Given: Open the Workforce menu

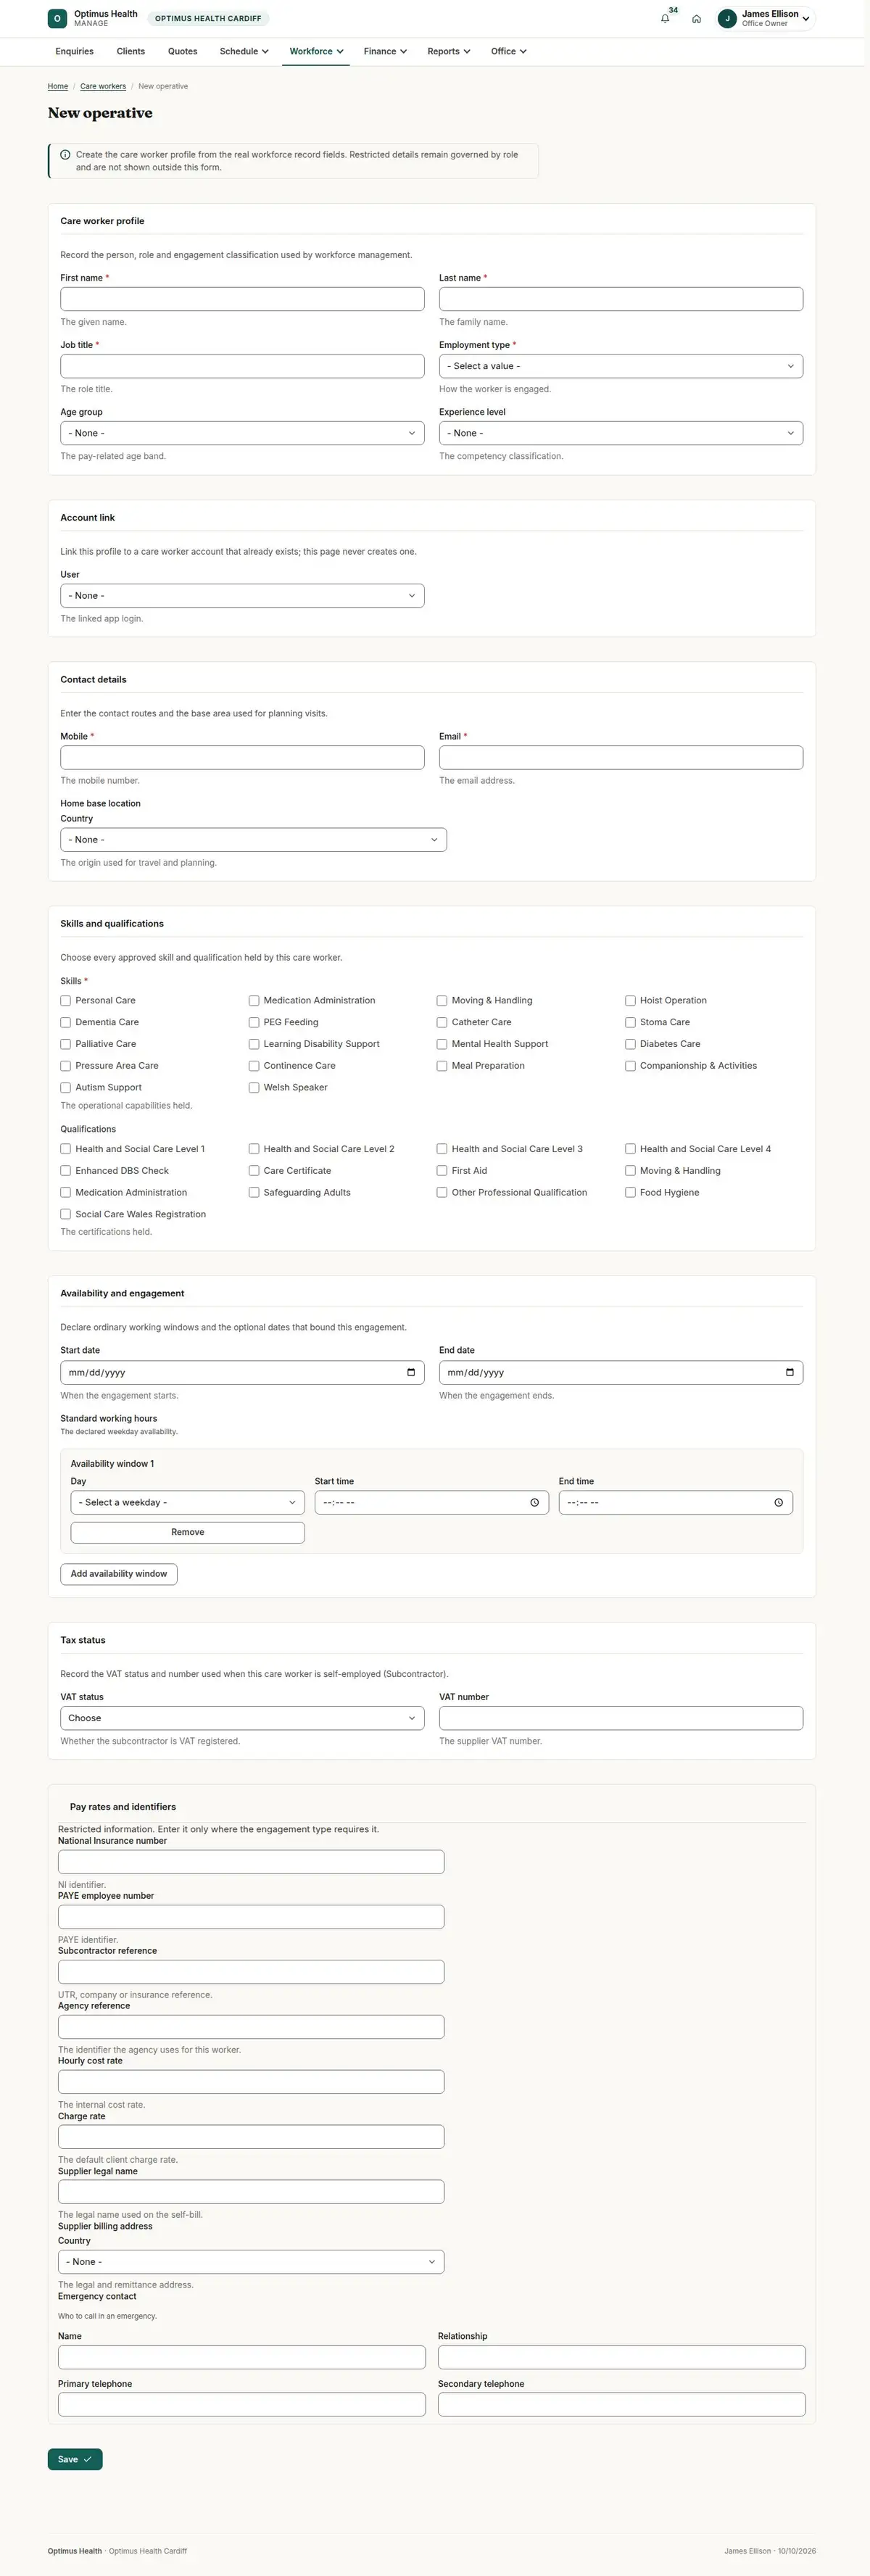Looking at the screenshot, I should (x=316, y=51).
